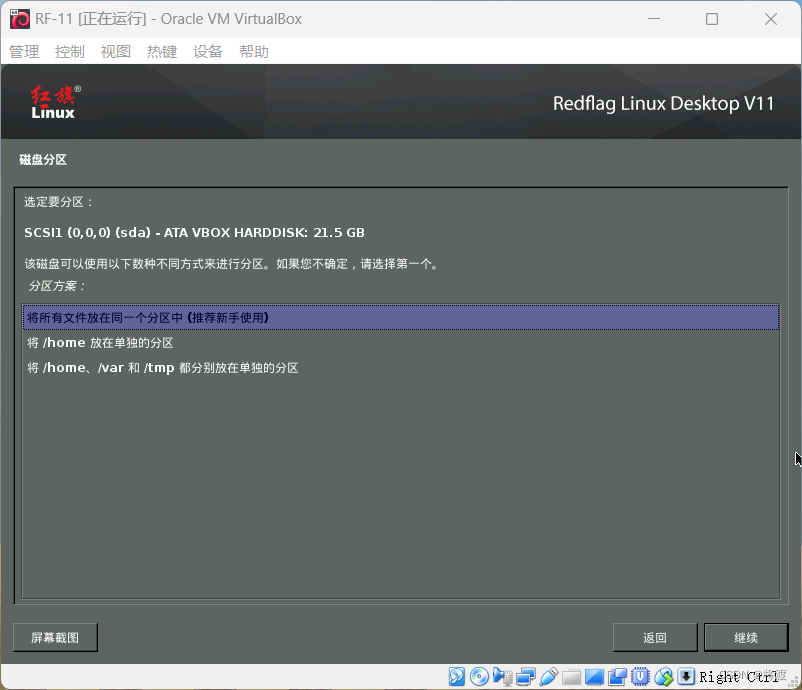Click the VirtualBox window title icon
Viewport: 802px width, 690px height.
pyautogui.click(x=20, y=19)
